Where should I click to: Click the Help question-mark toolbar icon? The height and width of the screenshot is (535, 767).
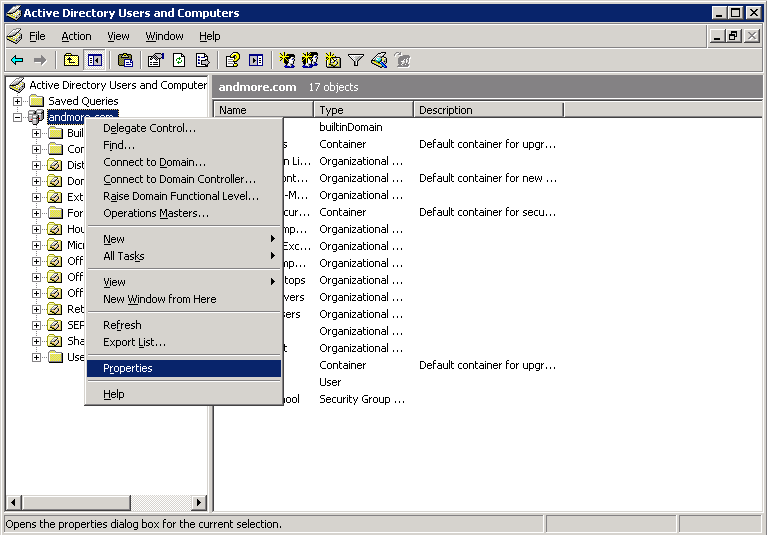point(232,60)
